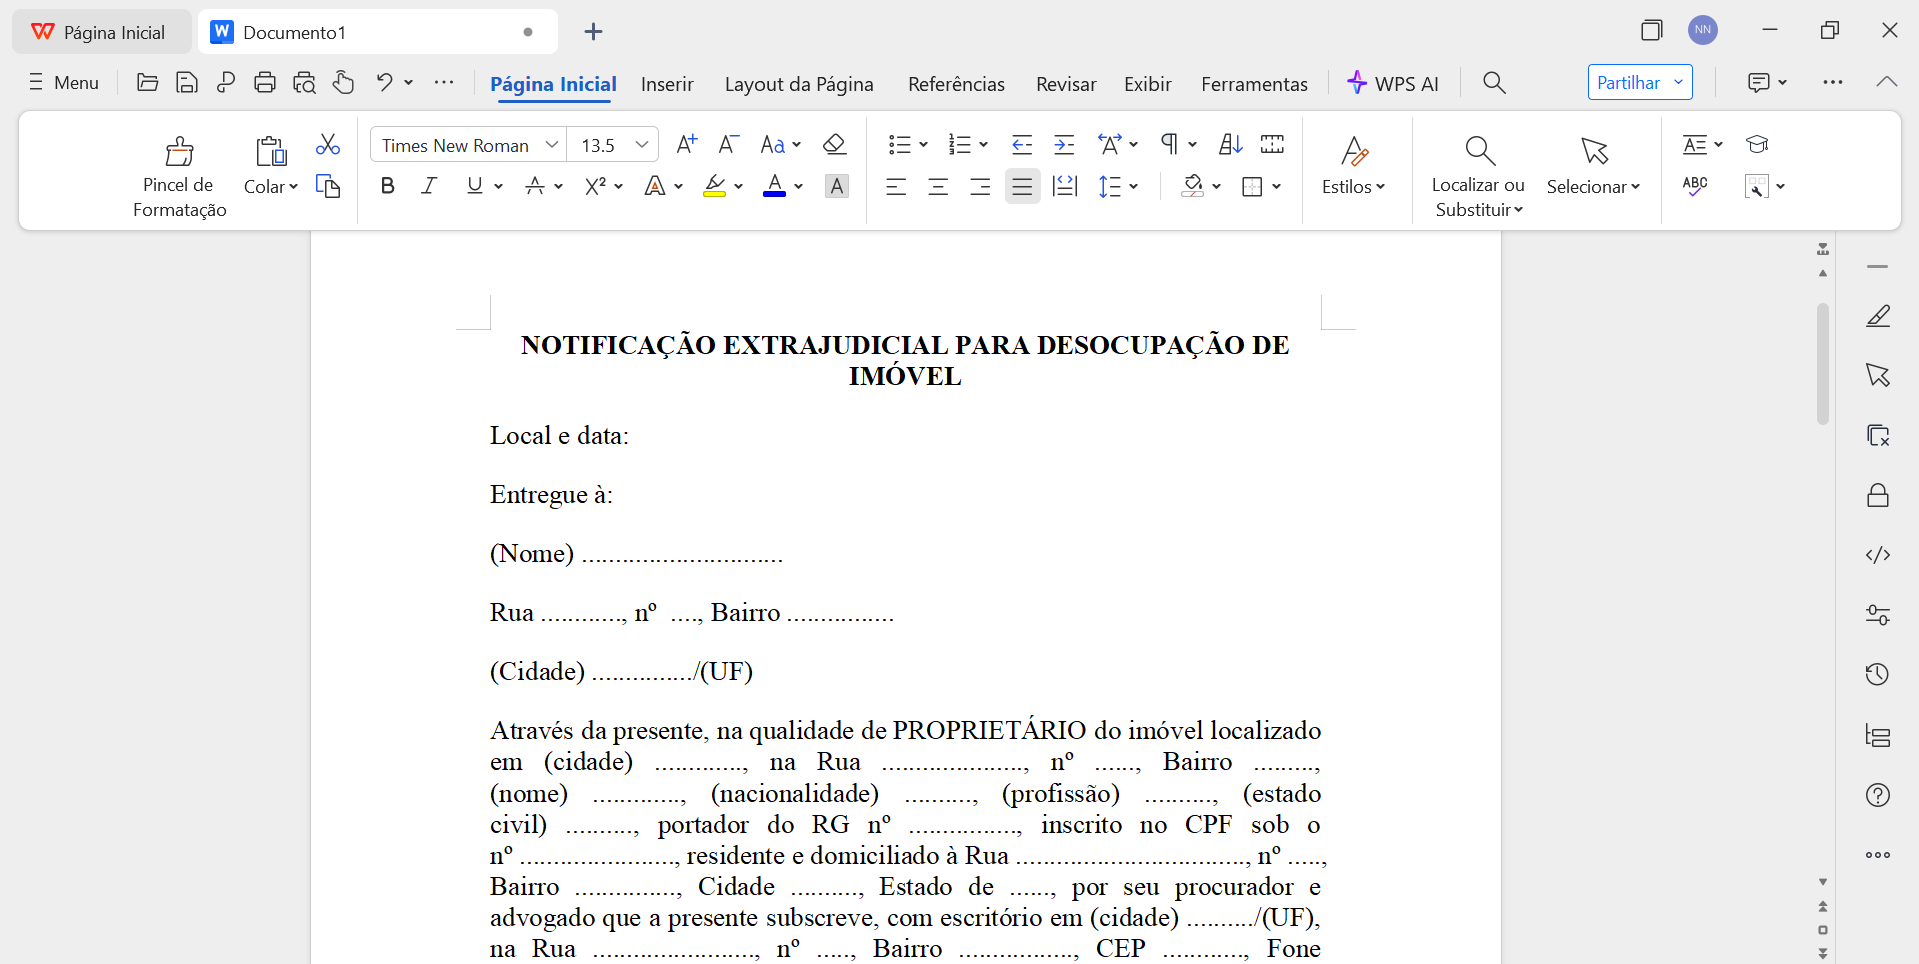Click the Cut scissors icon
1919x964 pixels.
[x=328, y=145]
